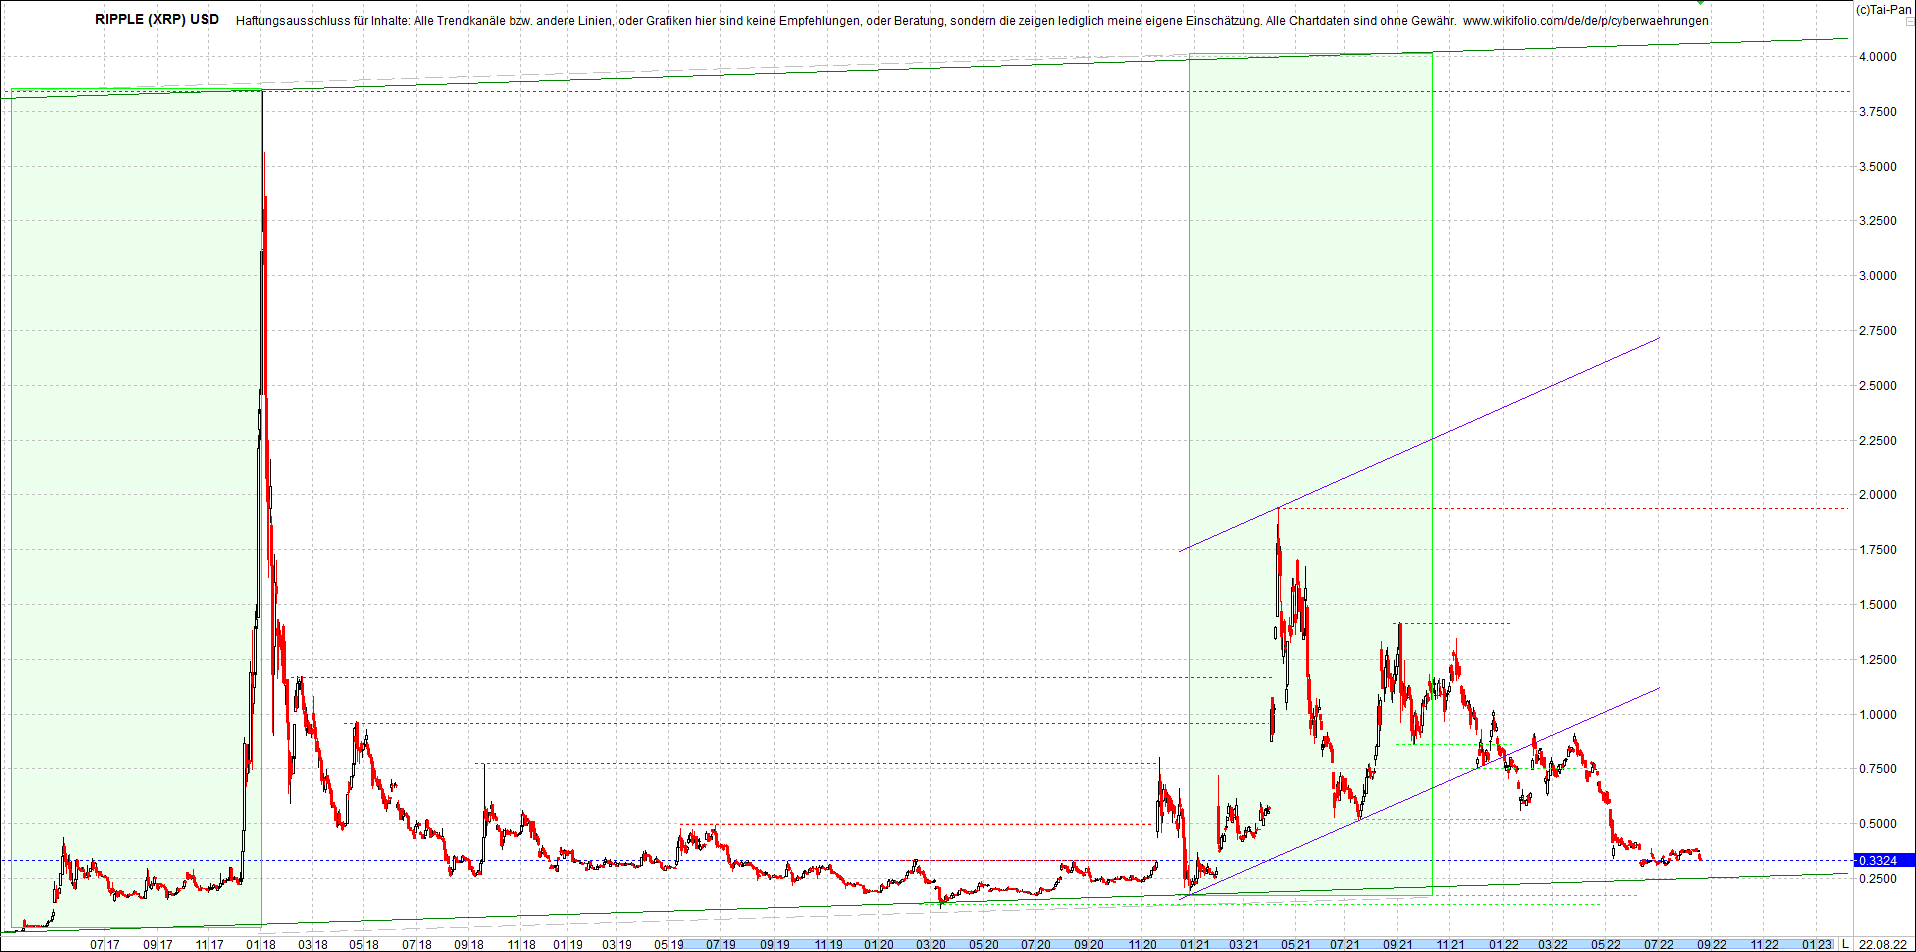This screenshot has height=952, width=1916.
Task: Click the 1.2500 price axis label
Action: pos(1877,660)
